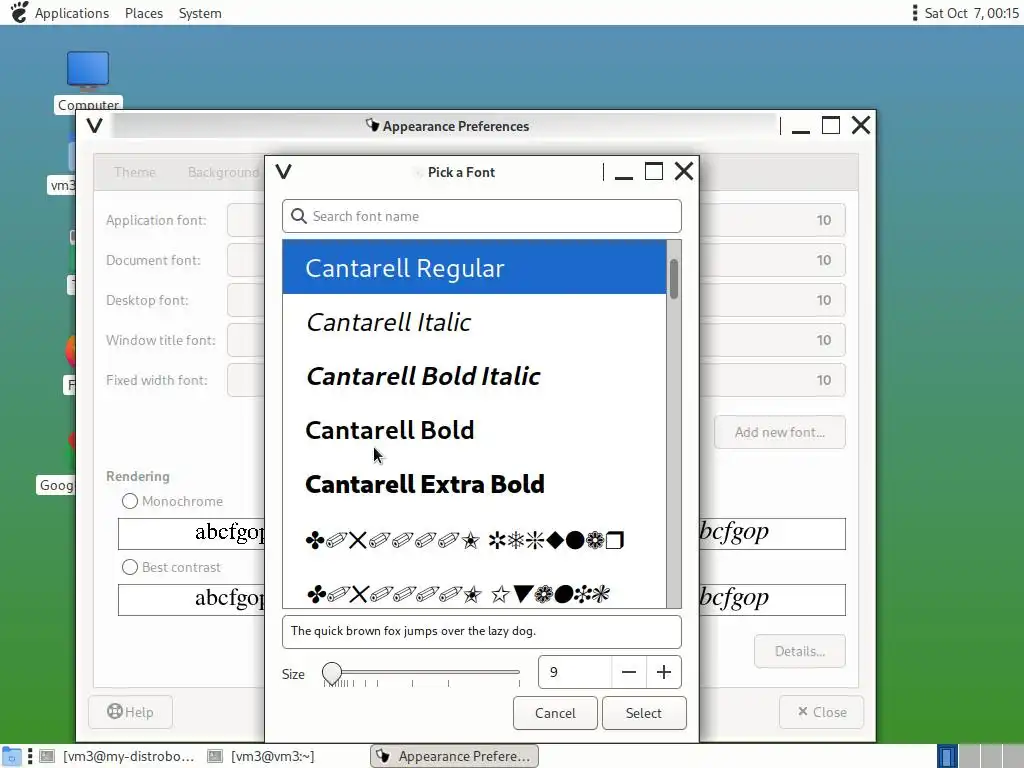The width and height of the screenshot is (1024, 768).
Task: Click the show desktop icon in bottom panel
Action: [x=12, y=756]
